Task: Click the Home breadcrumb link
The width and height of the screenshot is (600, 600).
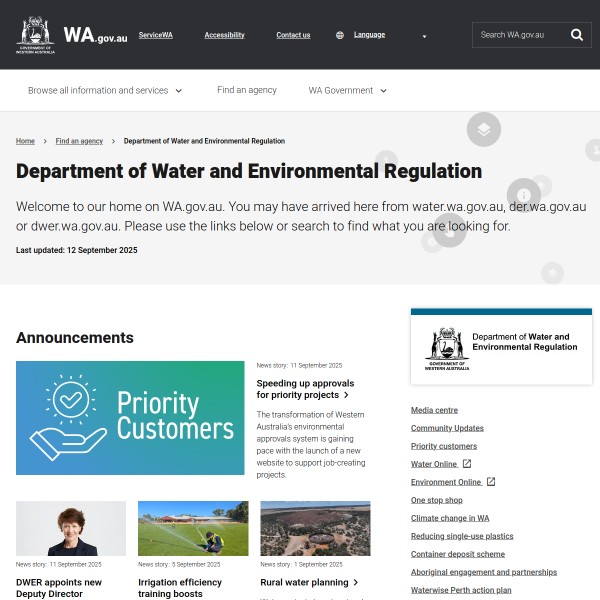Action: (25, 141)
